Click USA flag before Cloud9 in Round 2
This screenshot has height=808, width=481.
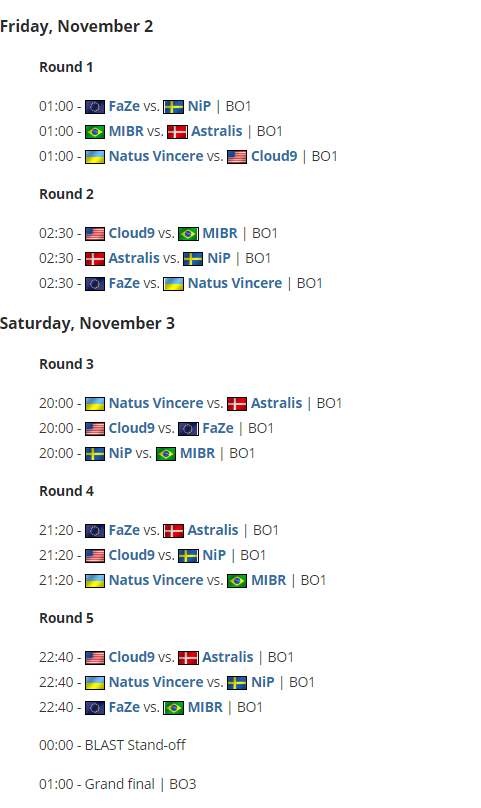(95, 234)
